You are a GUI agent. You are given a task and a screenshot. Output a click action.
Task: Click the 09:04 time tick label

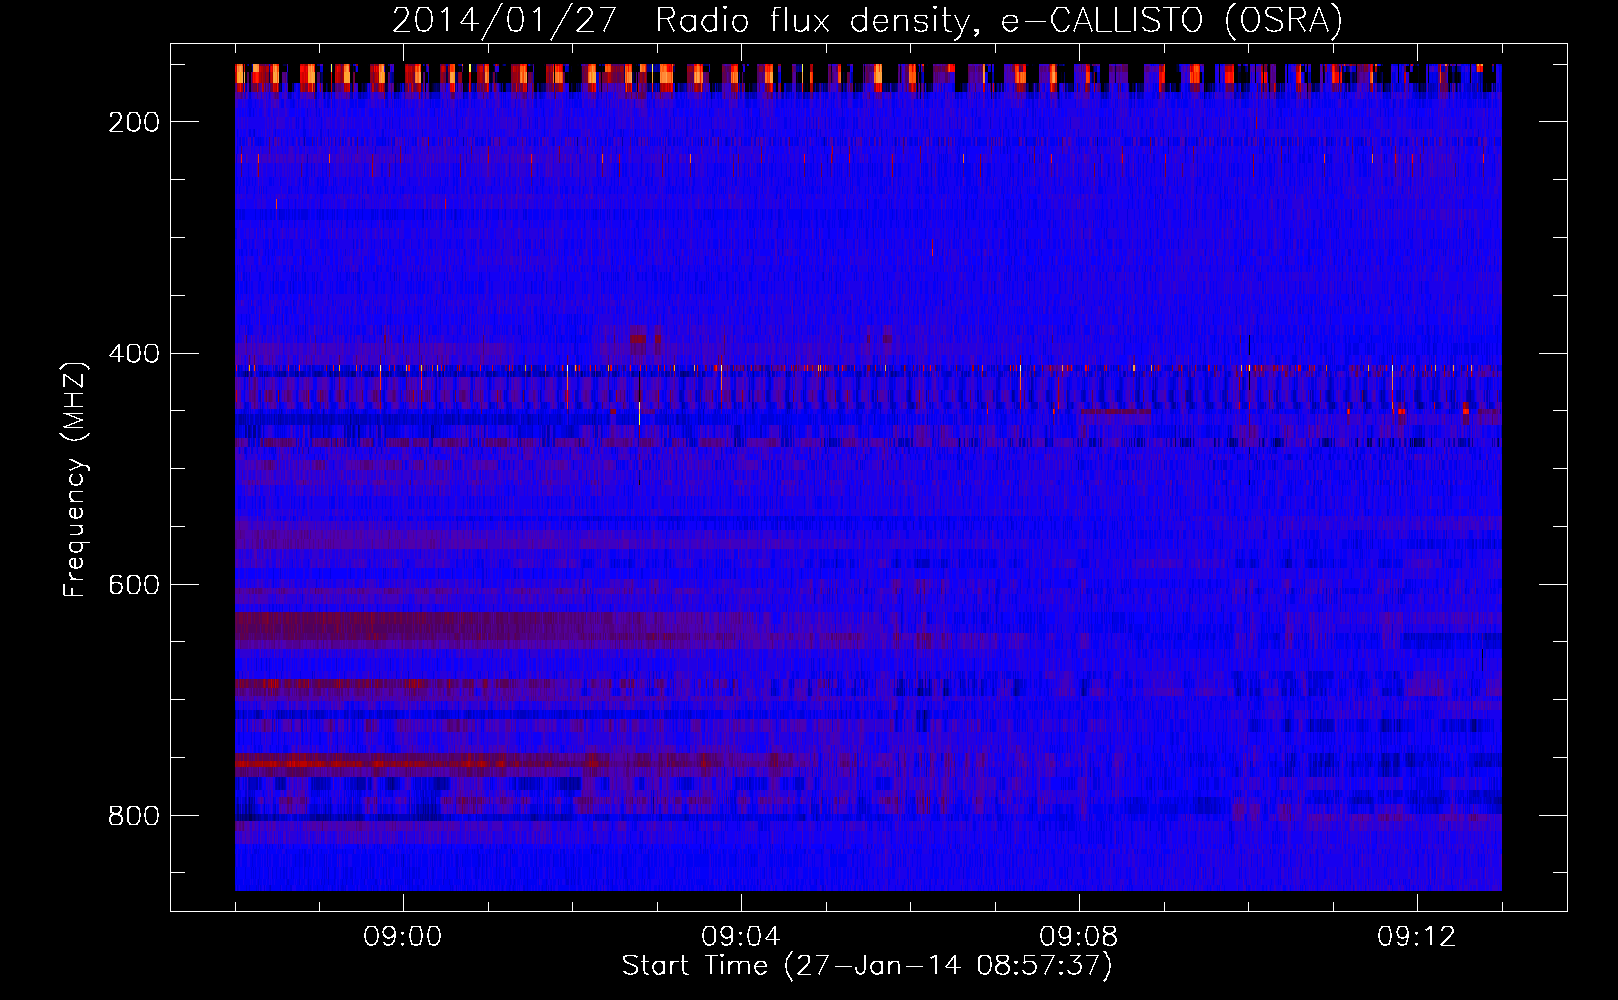741,937
